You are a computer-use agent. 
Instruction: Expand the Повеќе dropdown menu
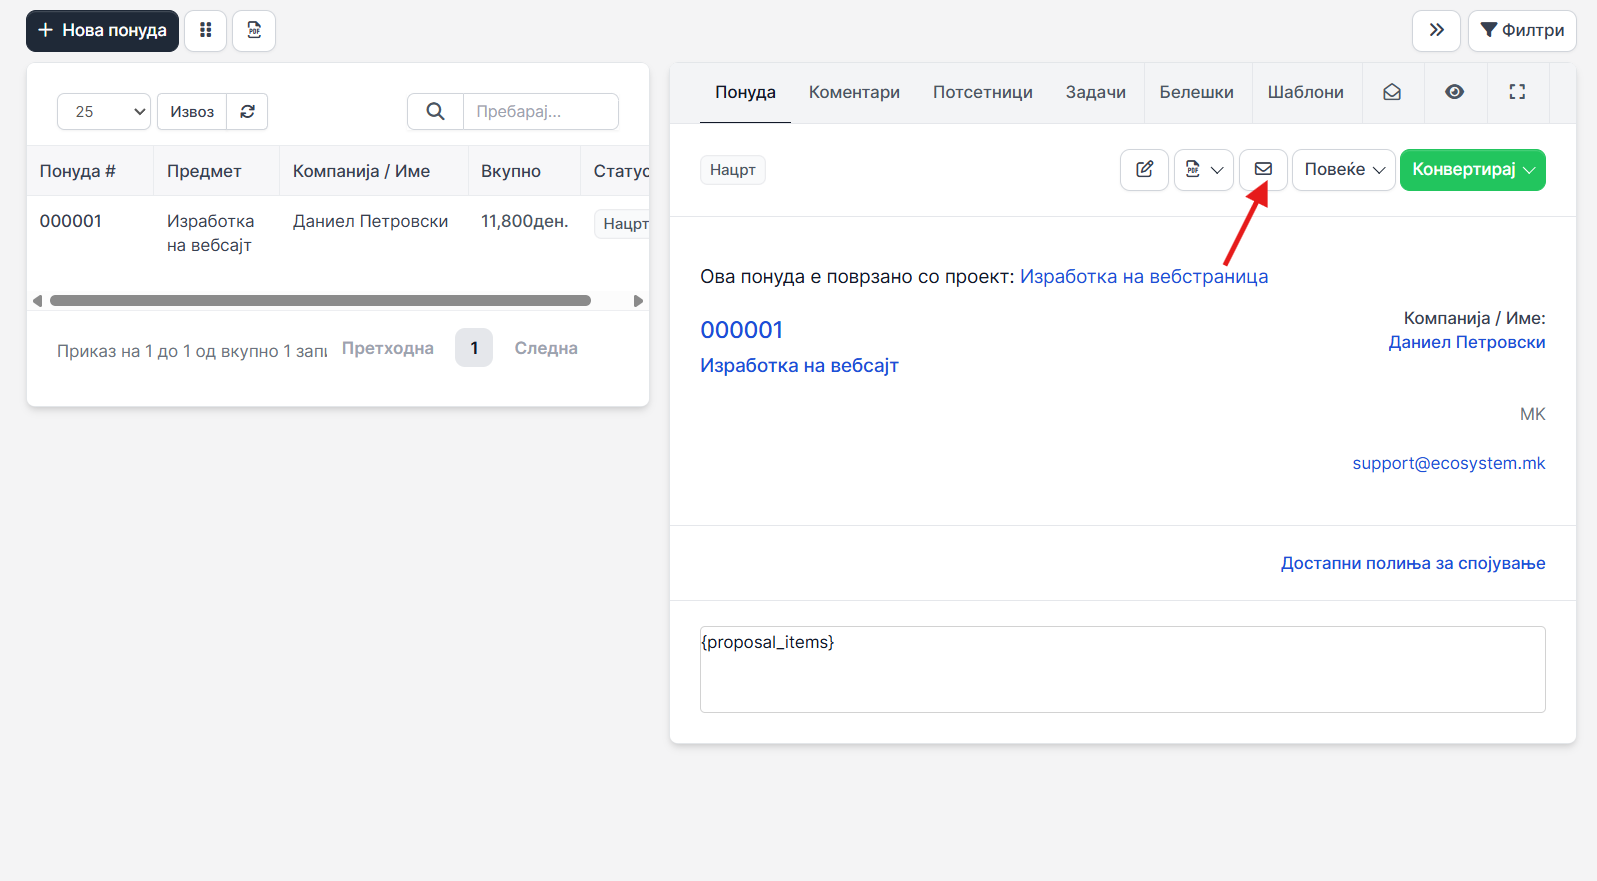(x=1343, y=170)
